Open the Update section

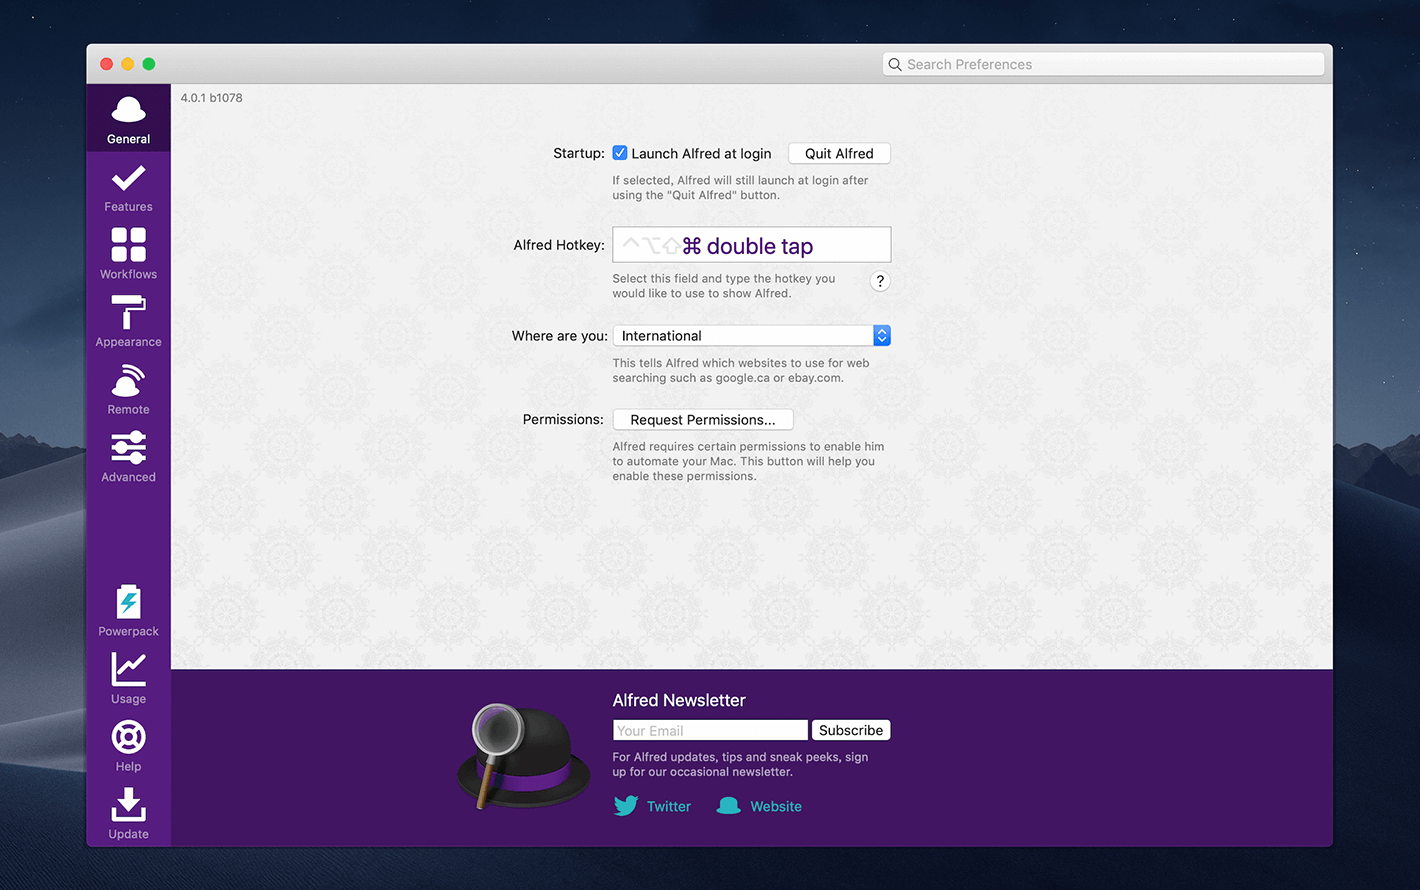coord(128,814)
